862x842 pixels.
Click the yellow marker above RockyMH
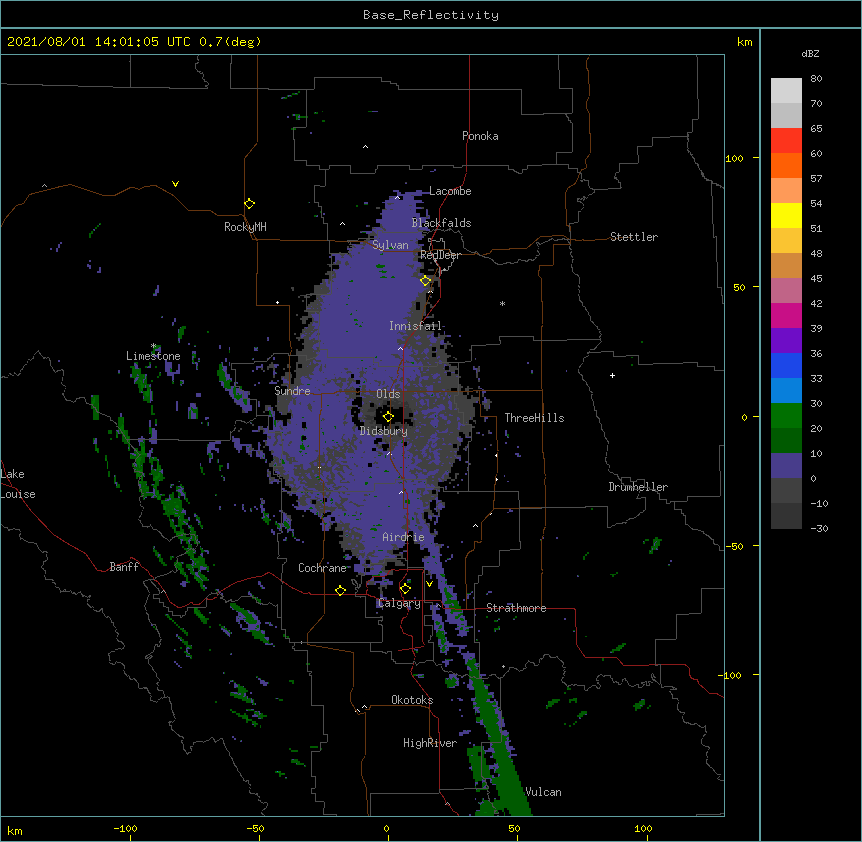[x=249, y=204]
